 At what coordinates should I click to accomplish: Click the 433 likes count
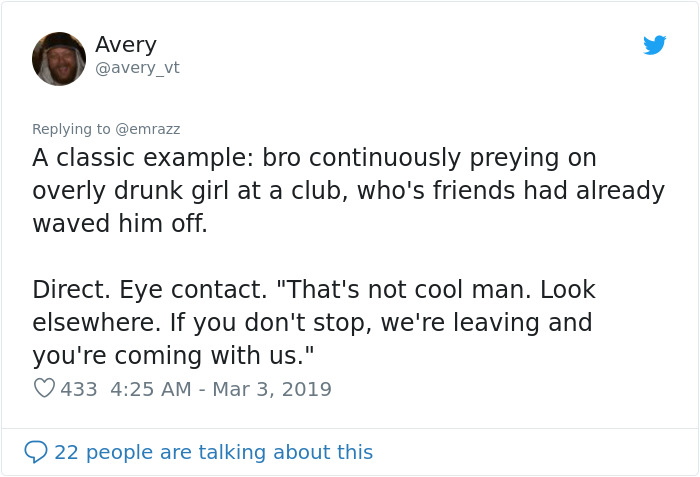click(79, 388)
